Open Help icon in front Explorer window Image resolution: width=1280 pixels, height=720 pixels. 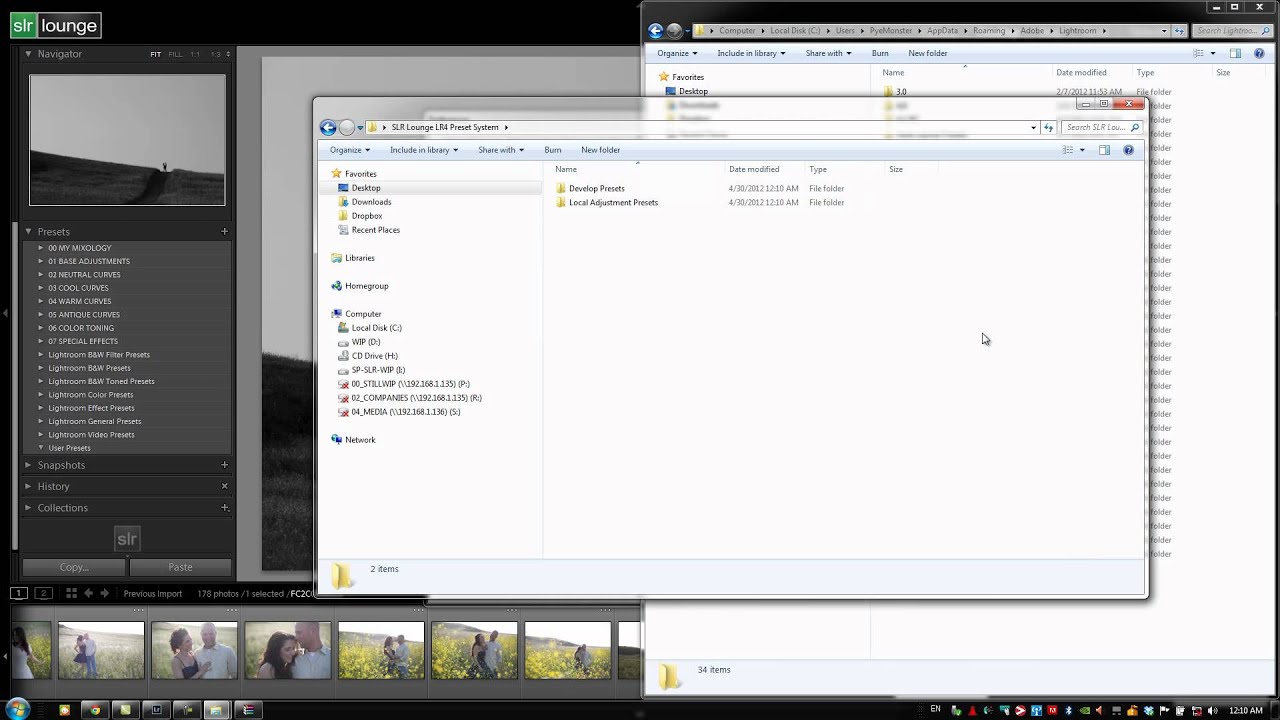coord(1128,150)
